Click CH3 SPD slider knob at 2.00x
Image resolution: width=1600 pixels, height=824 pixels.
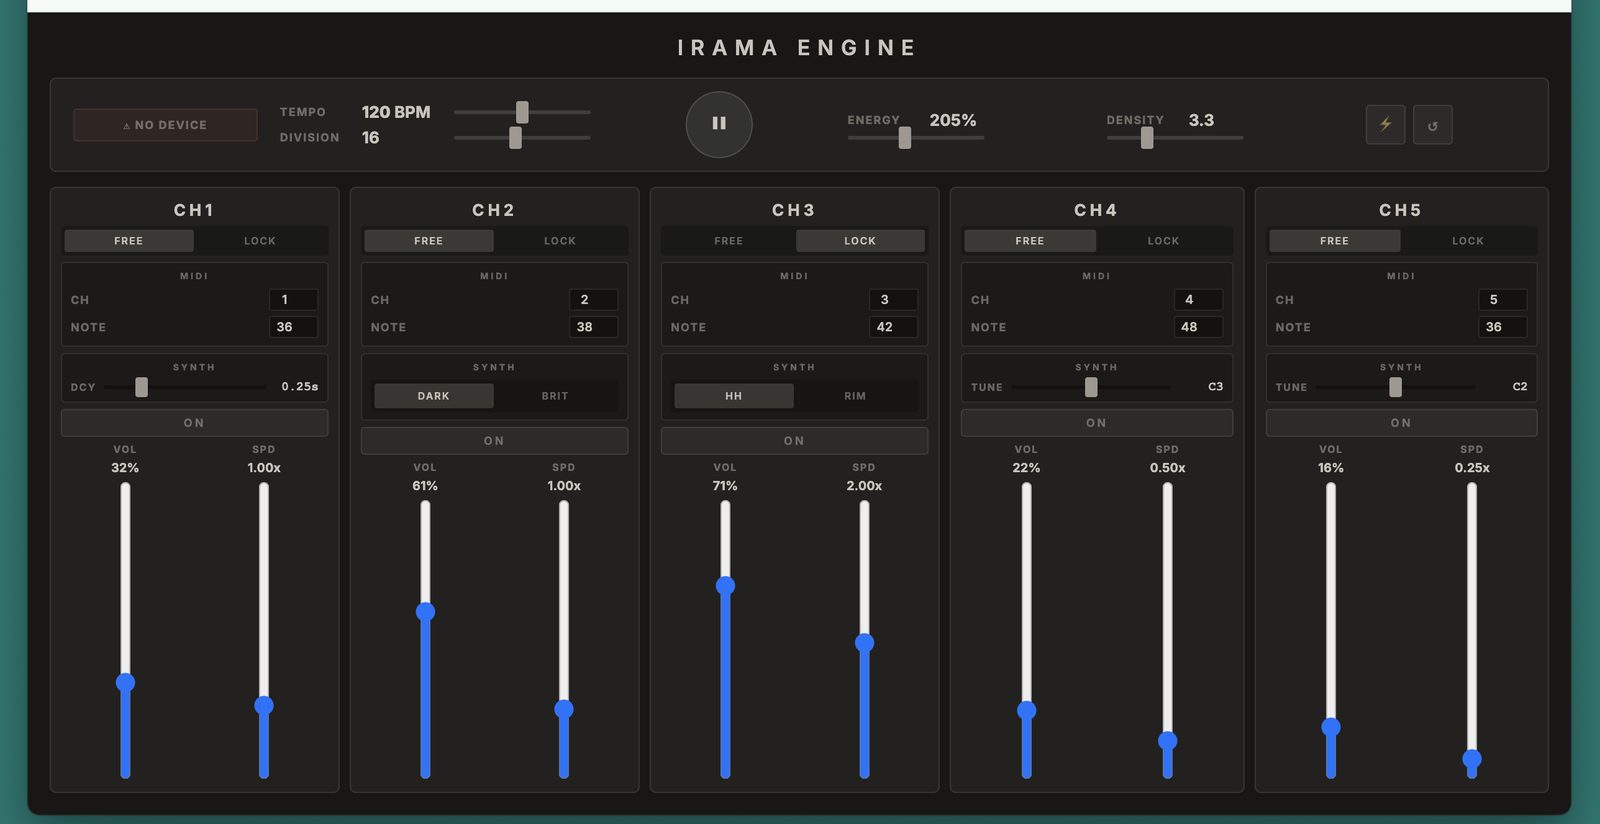pyautogui.click(x=864, y=643)
